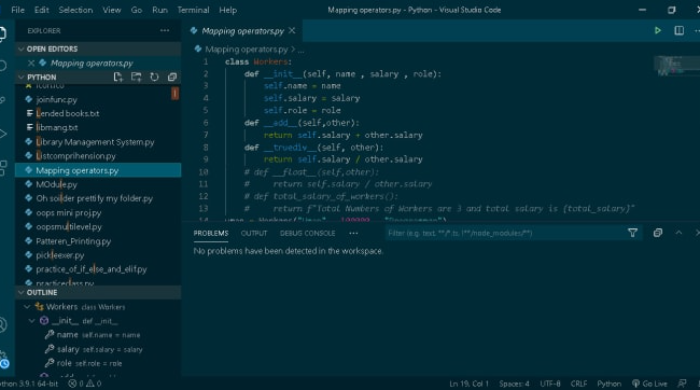Select Mapping operators.py in file tree
The height and width of the screenshot is (390, 700).
point(98,170)
